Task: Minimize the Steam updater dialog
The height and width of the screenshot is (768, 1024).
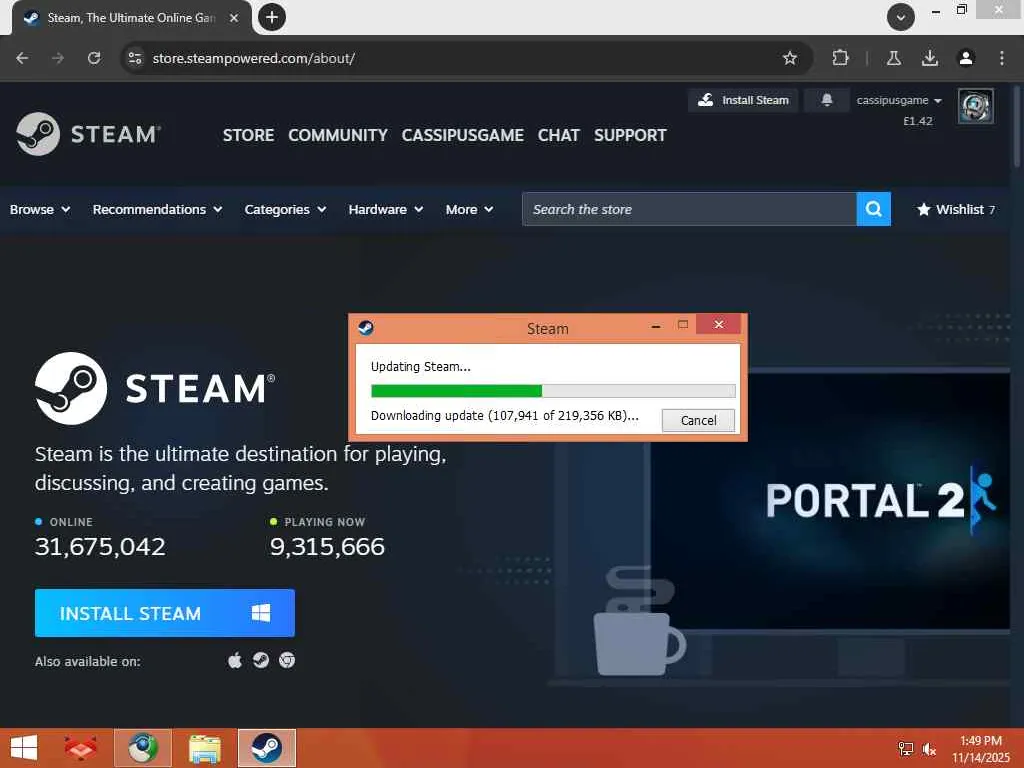Action: coord(656,325)
